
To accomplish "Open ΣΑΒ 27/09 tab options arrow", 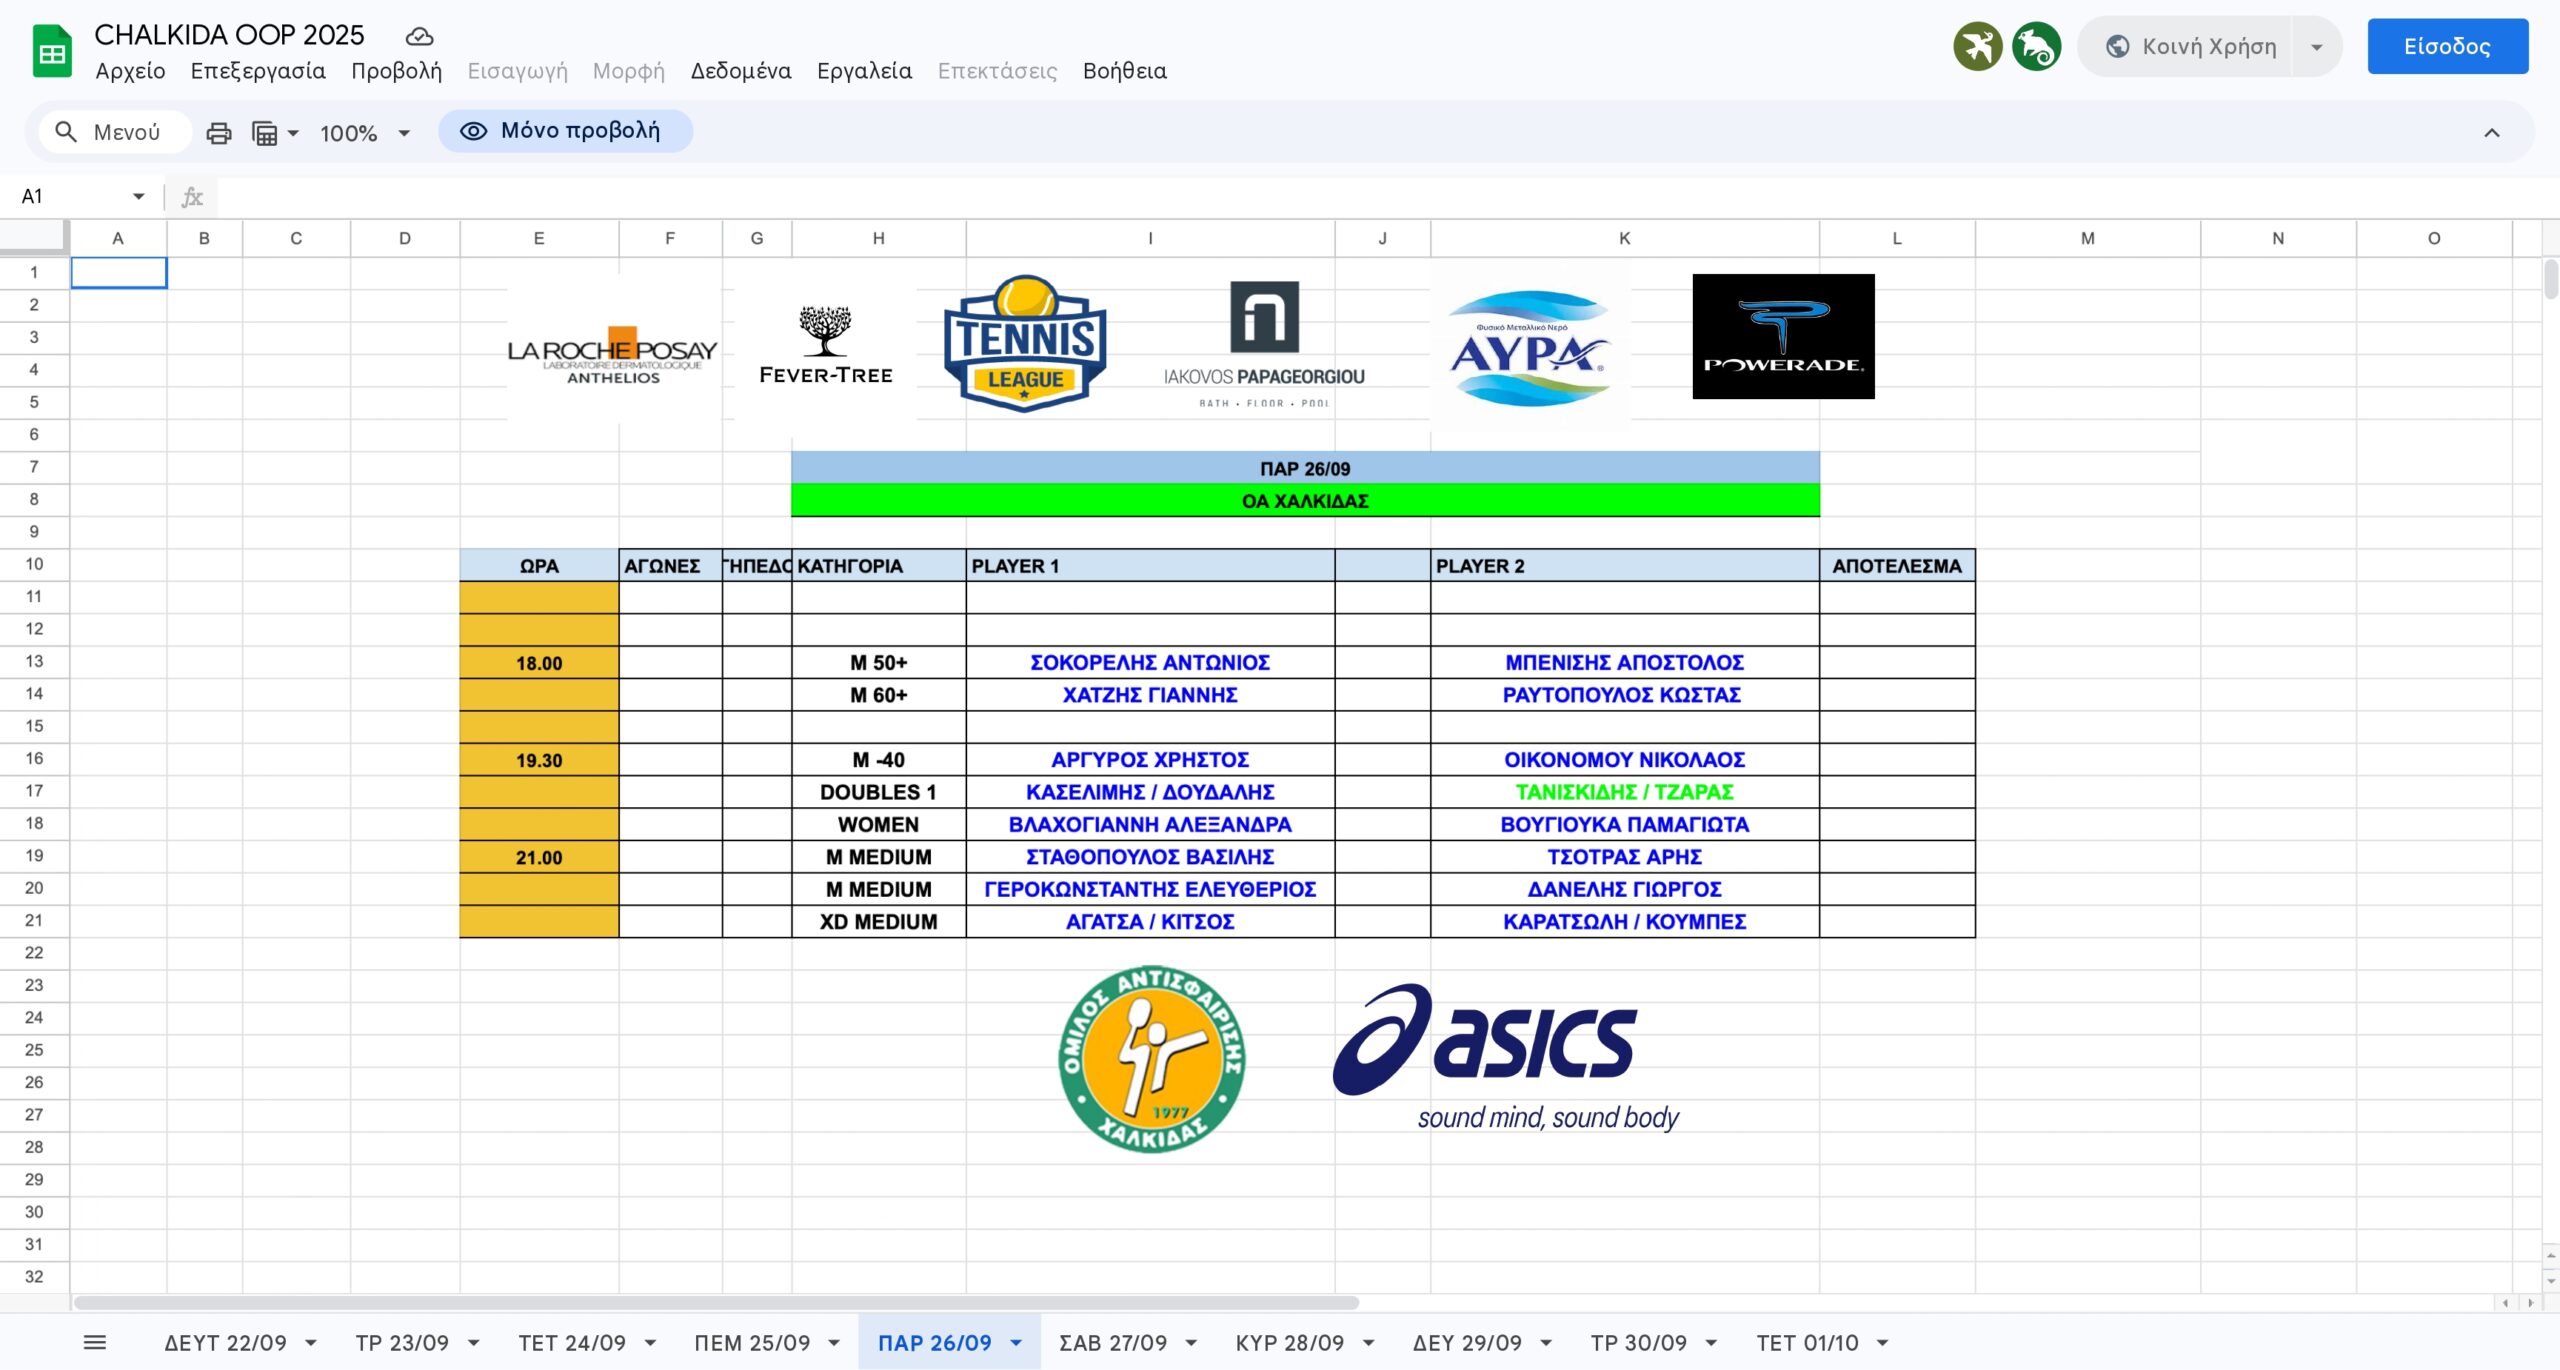I will (x=1191, y=1342).
